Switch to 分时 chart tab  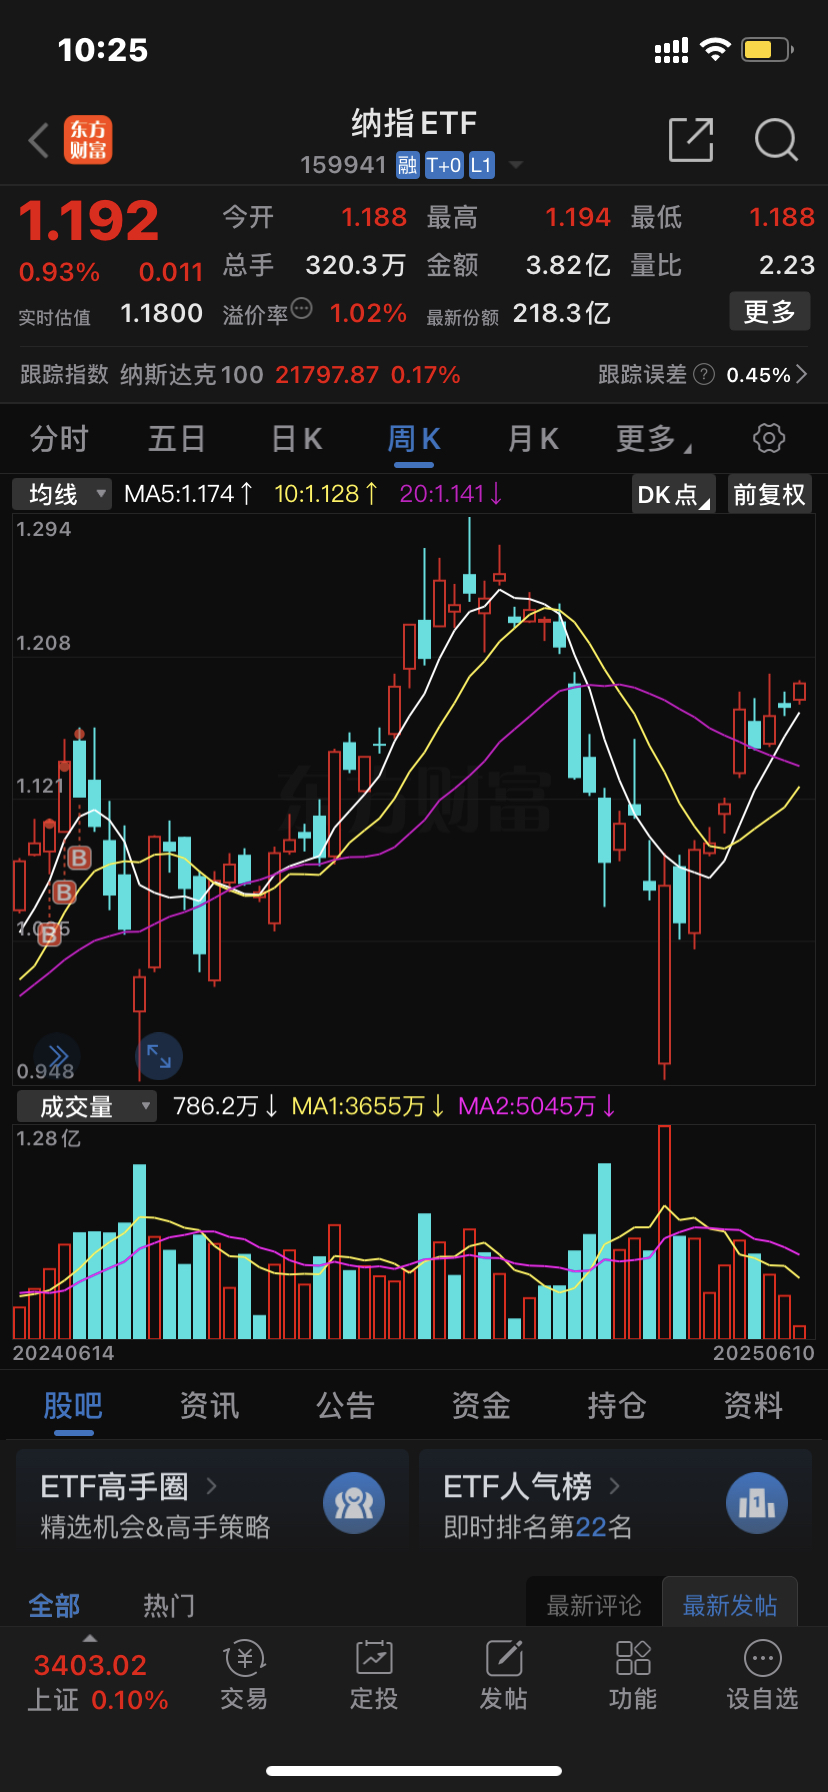[x=59, y=438]
